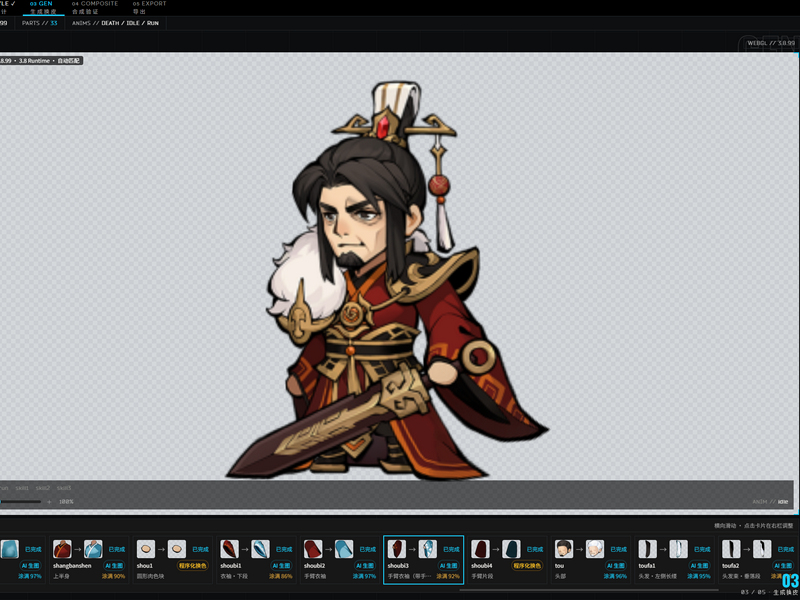Click the 程序化换色 button on shou1 card
The height and width of the screenshot is (600, 800).
pos(193,566)
